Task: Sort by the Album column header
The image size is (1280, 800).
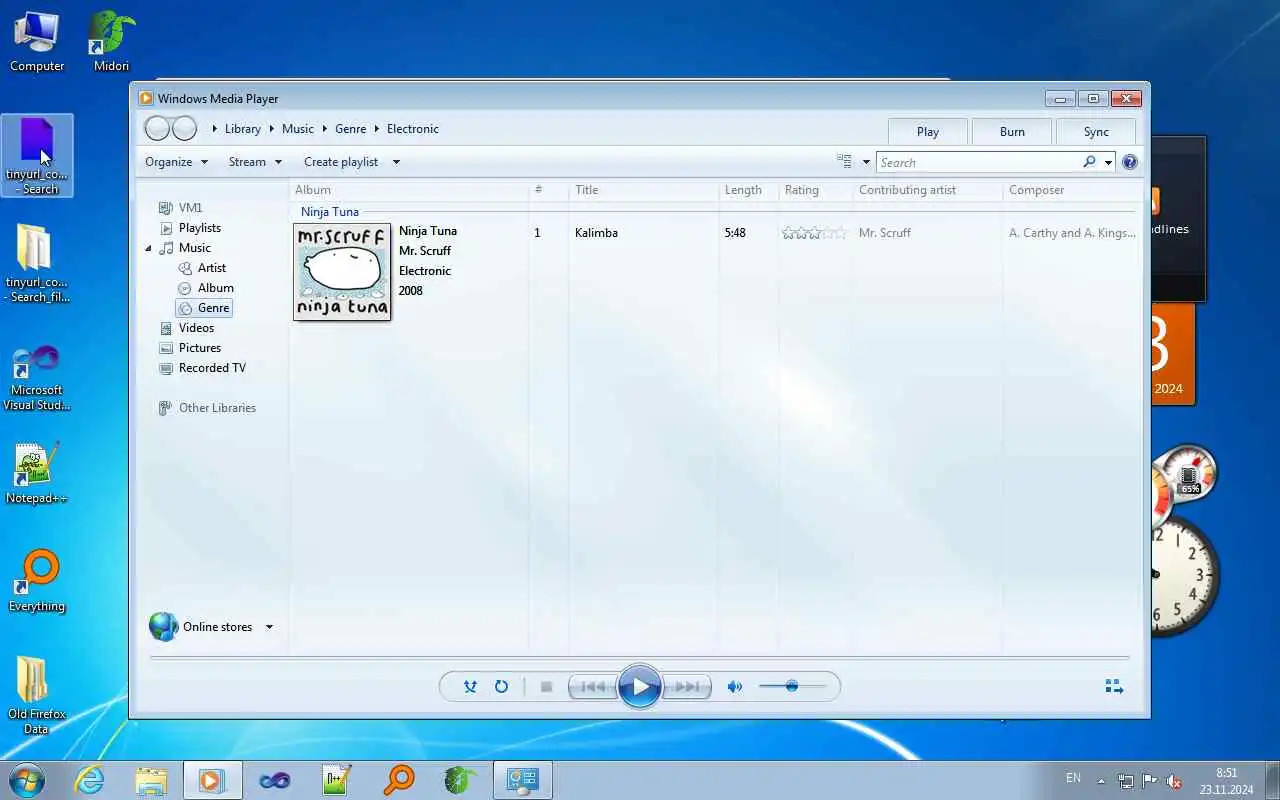Action: point(409,190)
